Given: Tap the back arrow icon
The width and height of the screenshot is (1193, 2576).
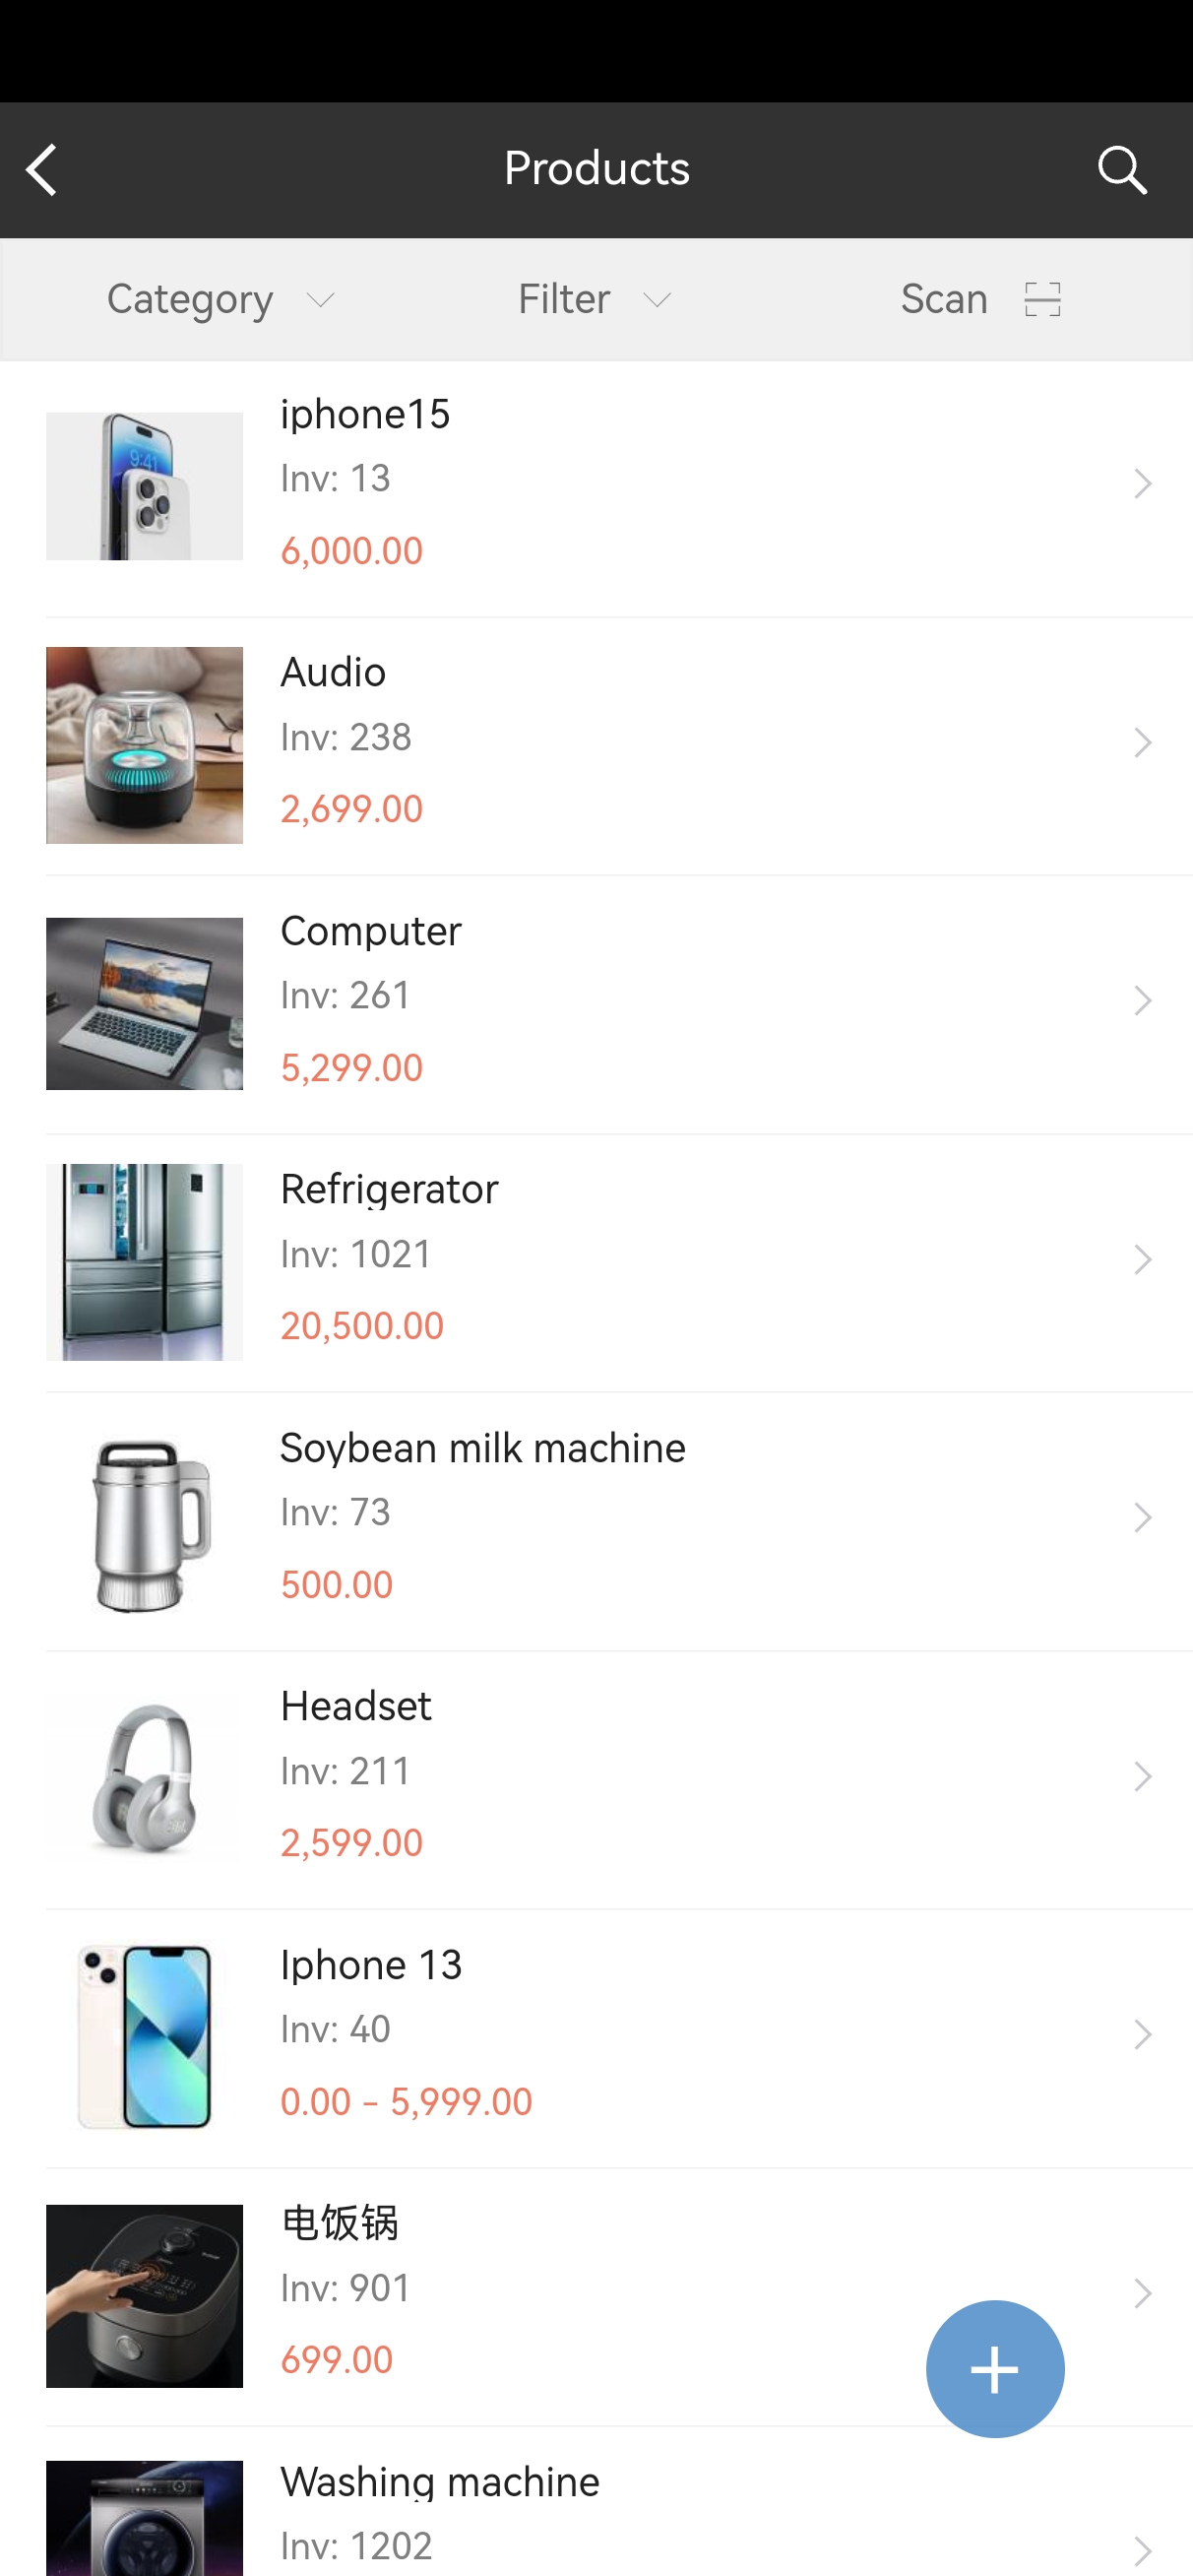Looking at the screenshot, I should pos(42,170).
